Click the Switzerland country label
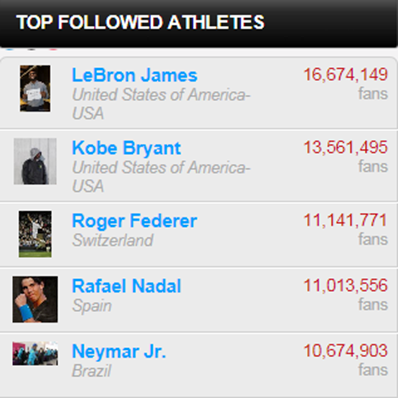 [x=113, y=240]
